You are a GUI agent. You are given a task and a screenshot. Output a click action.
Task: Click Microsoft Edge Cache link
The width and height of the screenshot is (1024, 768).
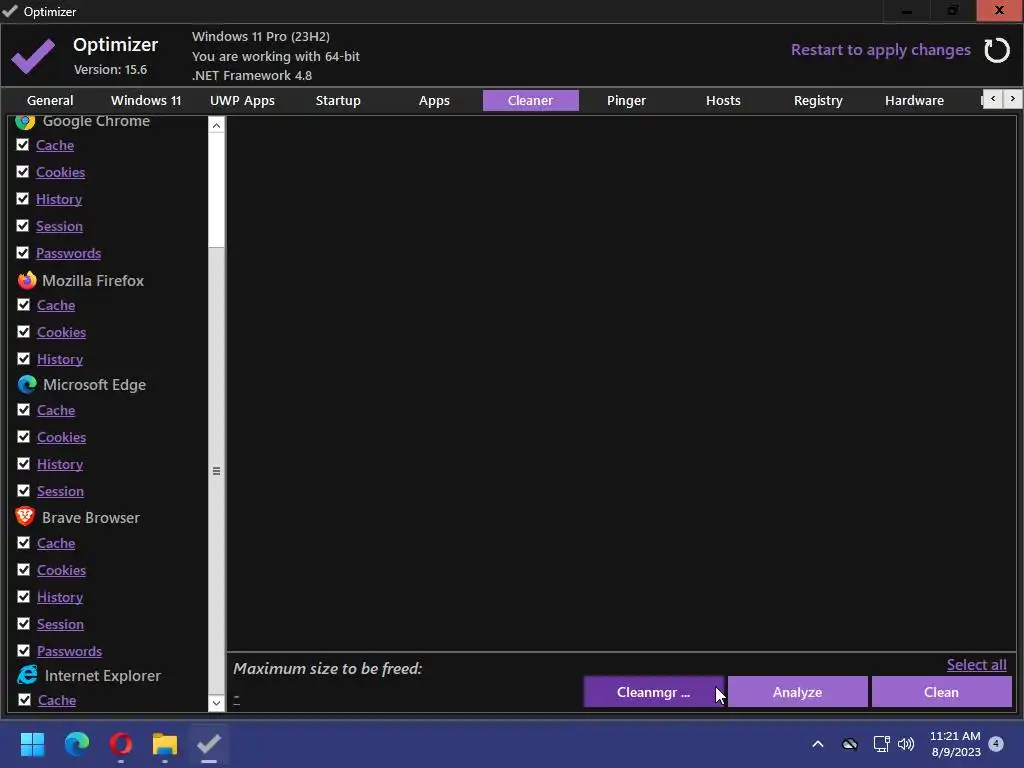click(56, 410)
